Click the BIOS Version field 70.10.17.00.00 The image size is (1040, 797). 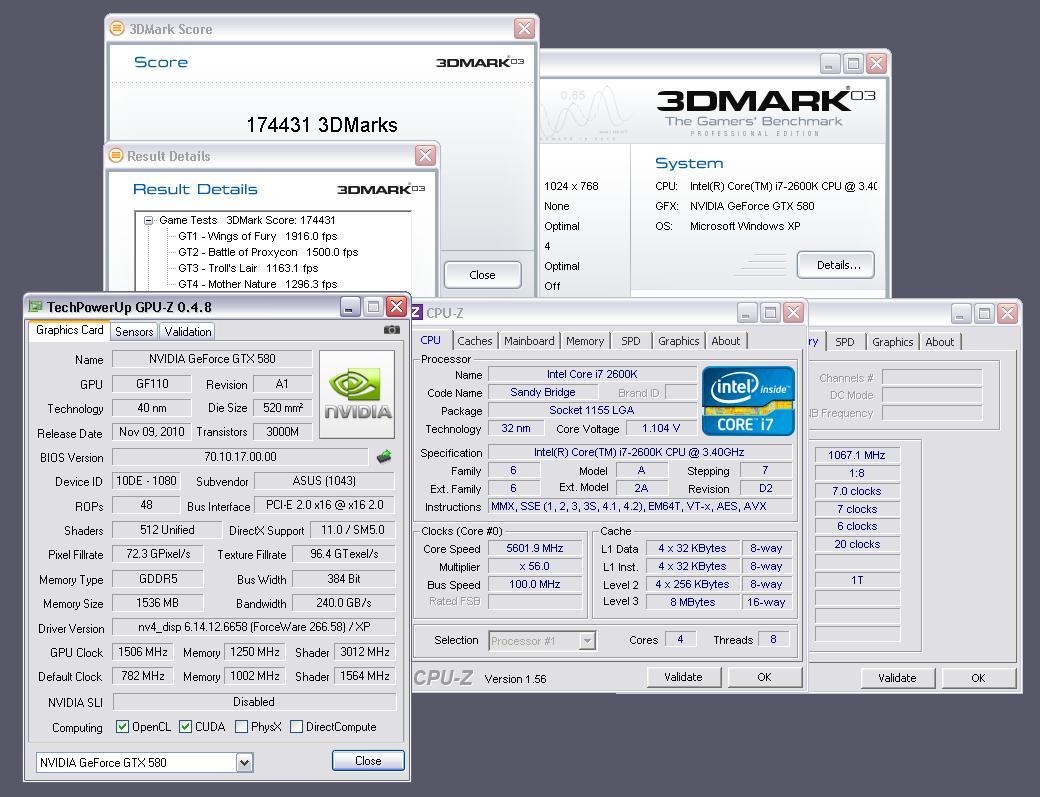[240, 457]
